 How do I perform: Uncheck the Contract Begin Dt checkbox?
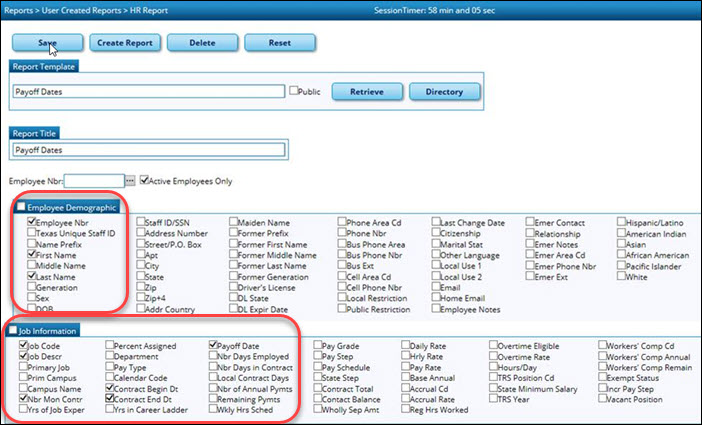pos(110,387)
